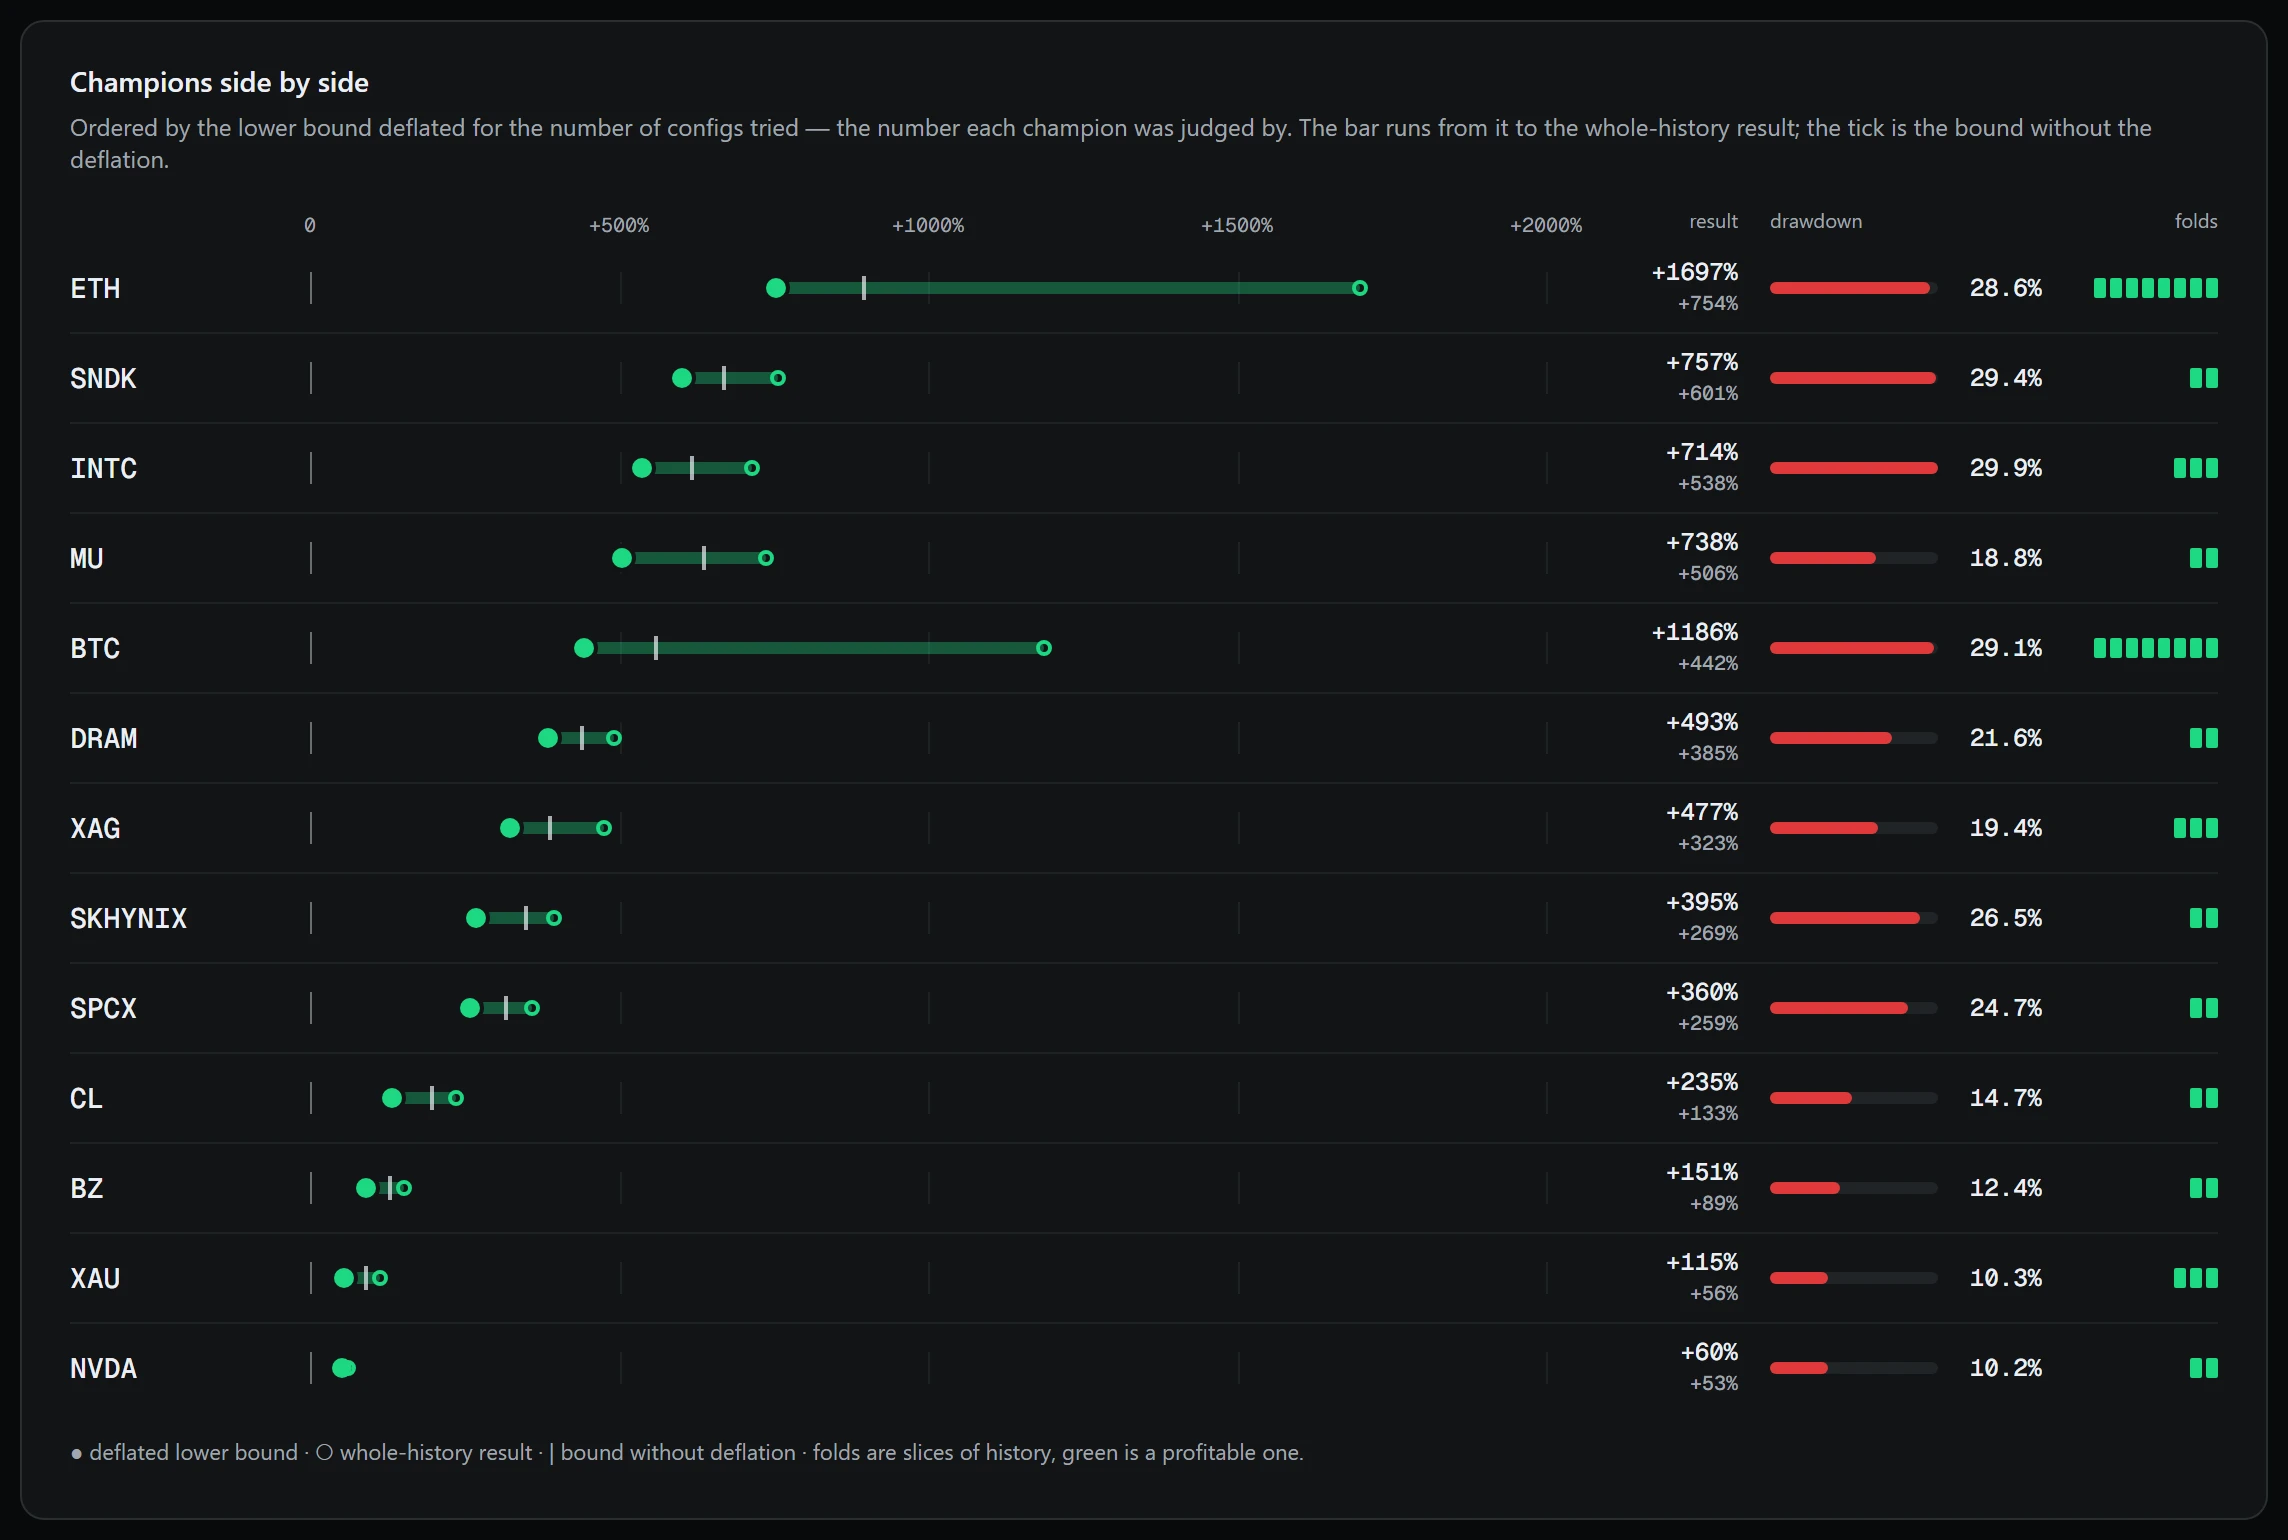Screen dimensions: 2288x1540
Task: Click the BTC green folds indicator
Action: tap(2156, 648)
